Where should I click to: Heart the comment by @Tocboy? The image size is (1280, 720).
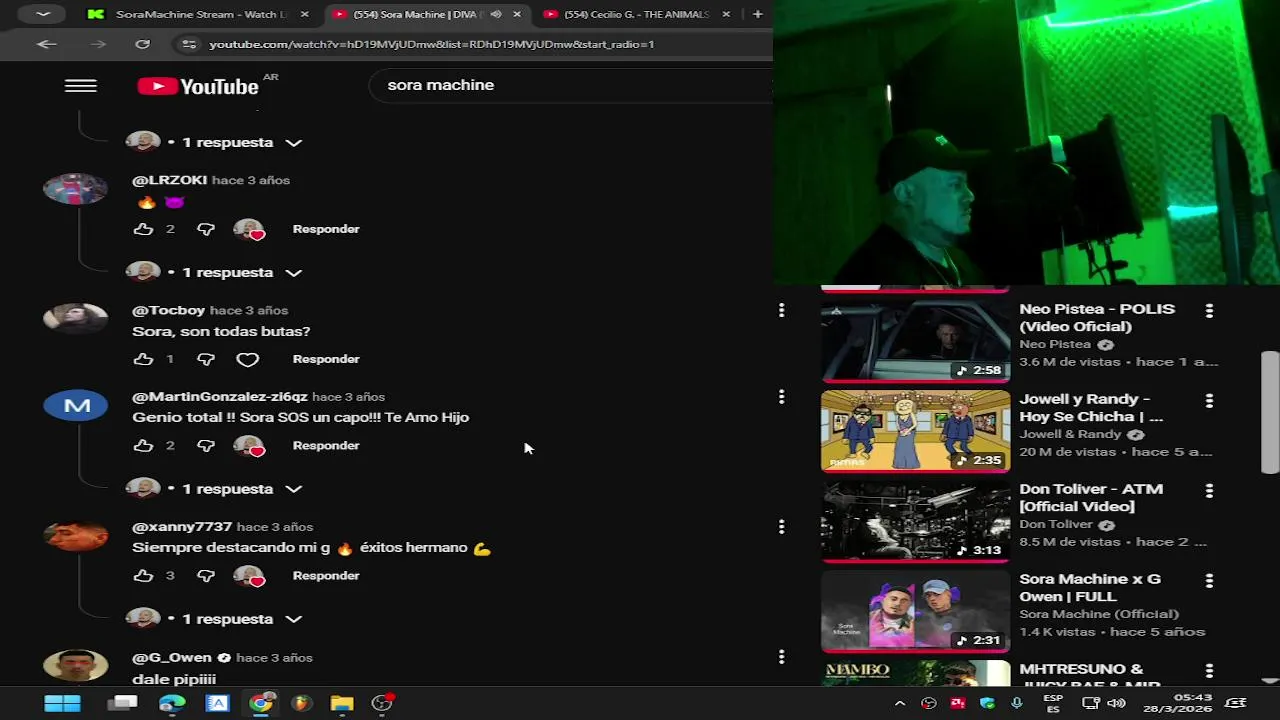[248, 359]
